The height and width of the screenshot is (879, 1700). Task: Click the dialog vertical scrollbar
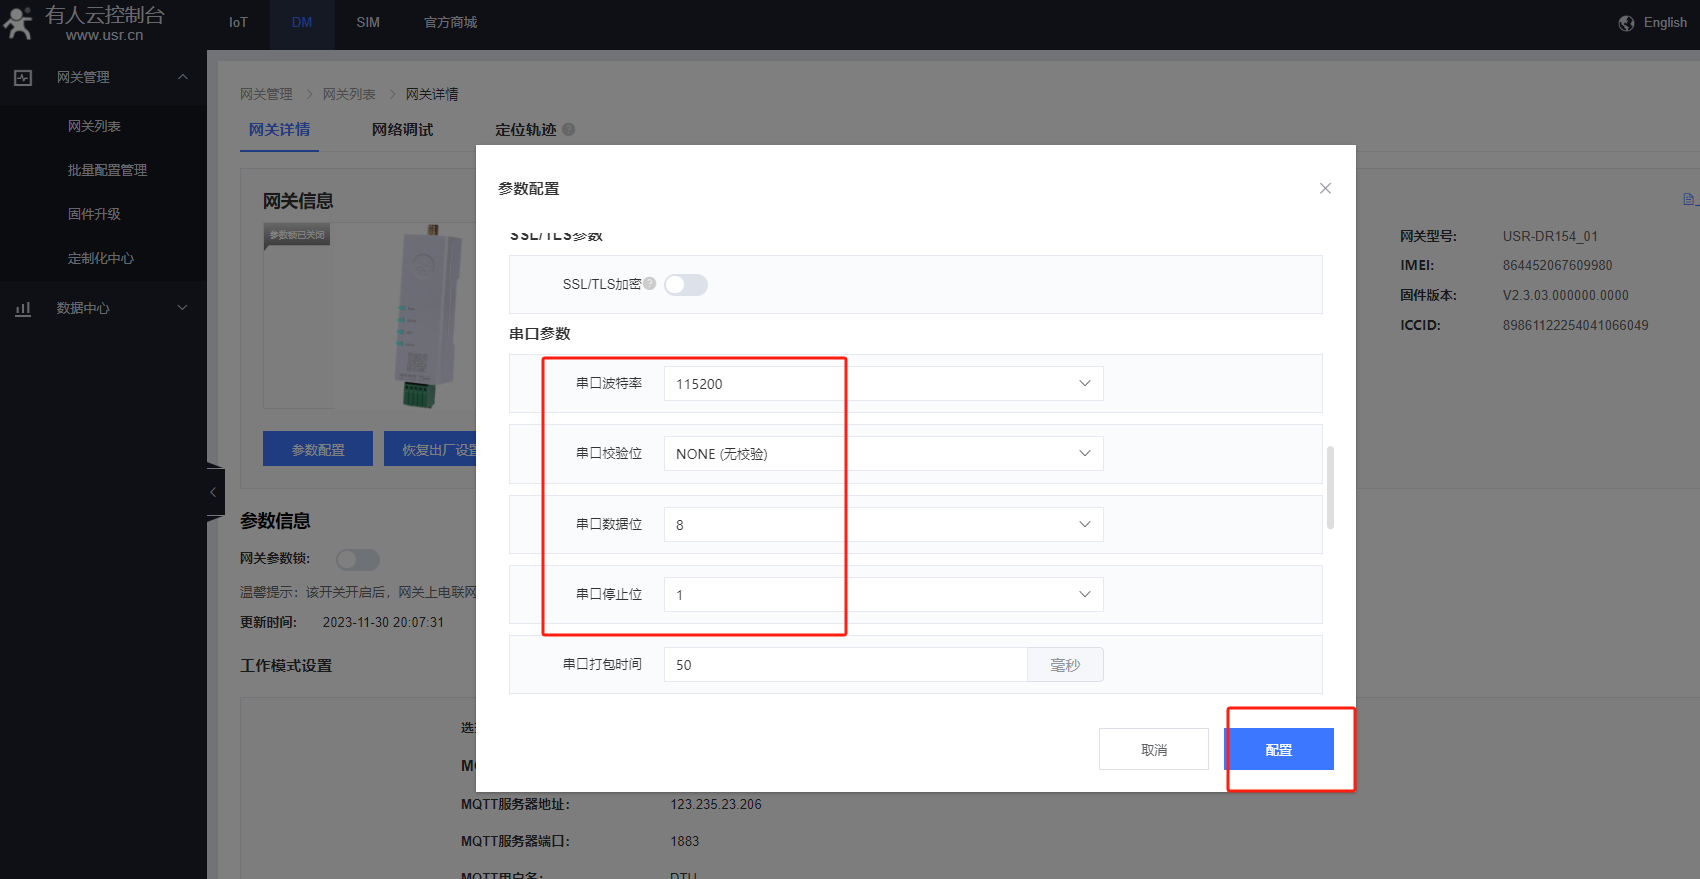click(1330, 487)
